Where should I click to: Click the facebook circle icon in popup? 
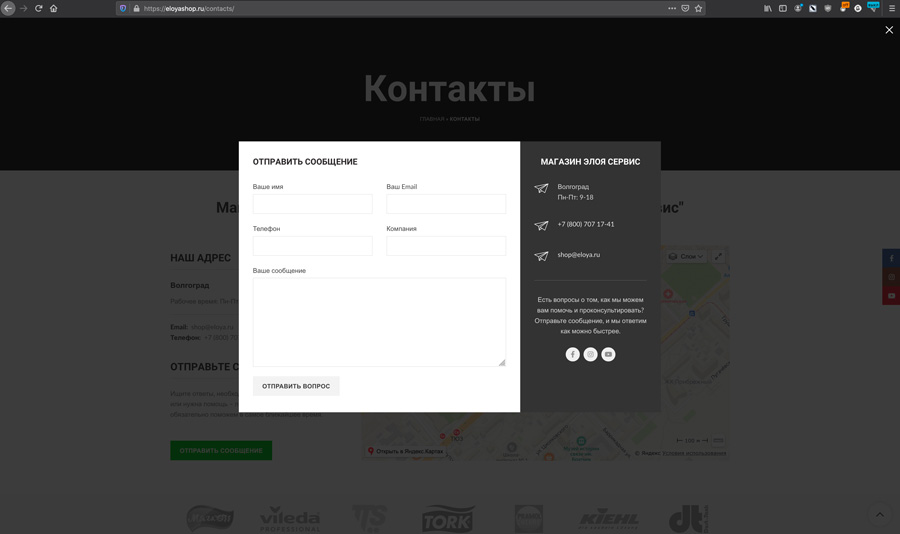[x=572, y=354]
